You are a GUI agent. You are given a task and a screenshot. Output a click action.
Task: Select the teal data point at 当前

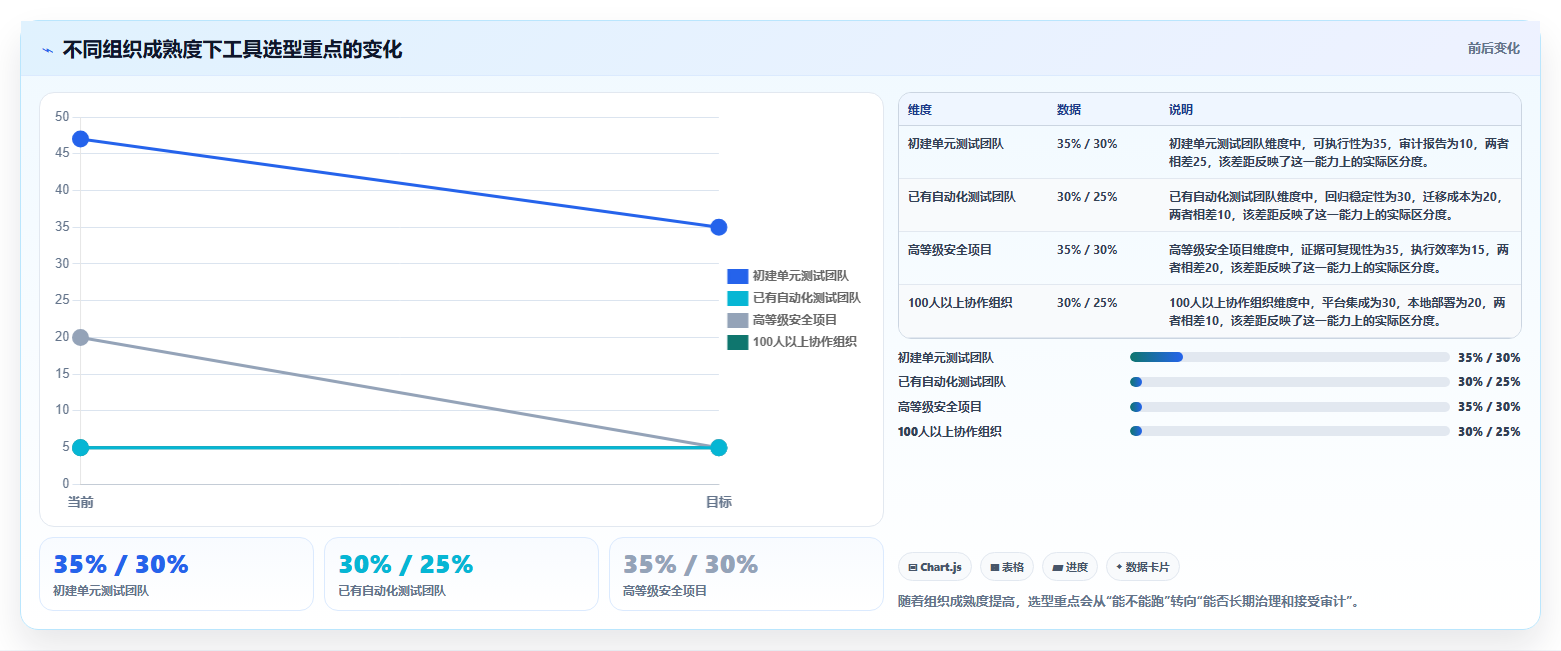(x=81, y=447)
